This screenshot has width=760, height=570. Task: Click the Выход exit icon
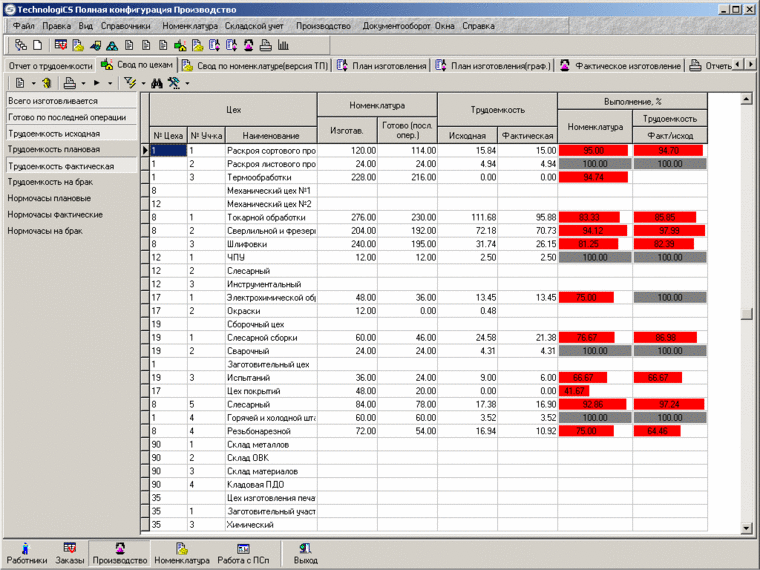305,554
